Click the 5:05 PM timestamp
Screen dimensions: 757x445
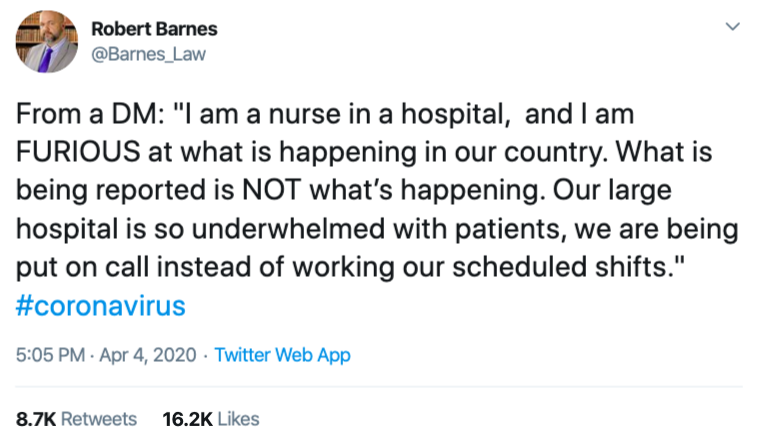[x=49, y=354]
